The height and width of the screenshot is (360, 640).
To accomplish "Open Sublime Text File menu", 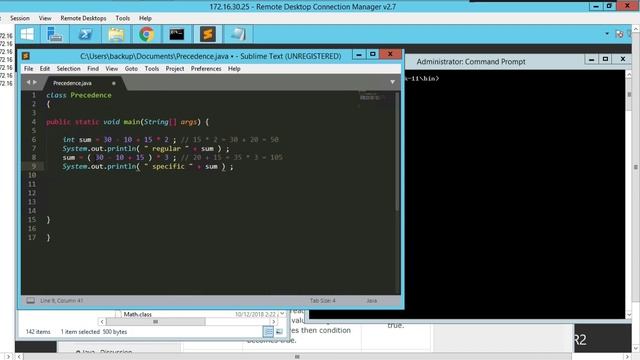I will click(29, 69).
